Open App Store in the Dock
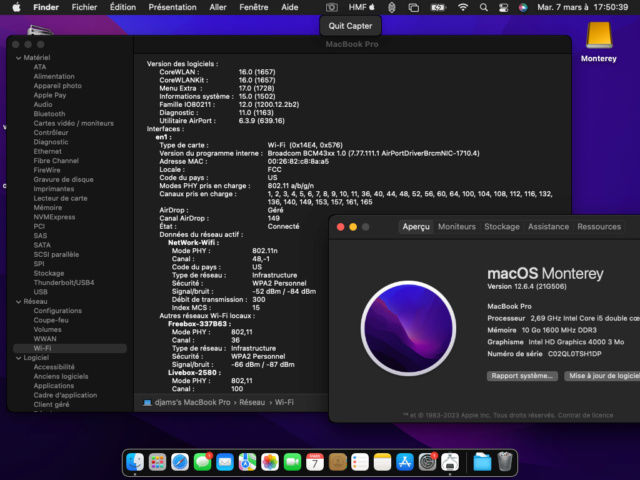This screenshot has height=480, width=640. 405,462
